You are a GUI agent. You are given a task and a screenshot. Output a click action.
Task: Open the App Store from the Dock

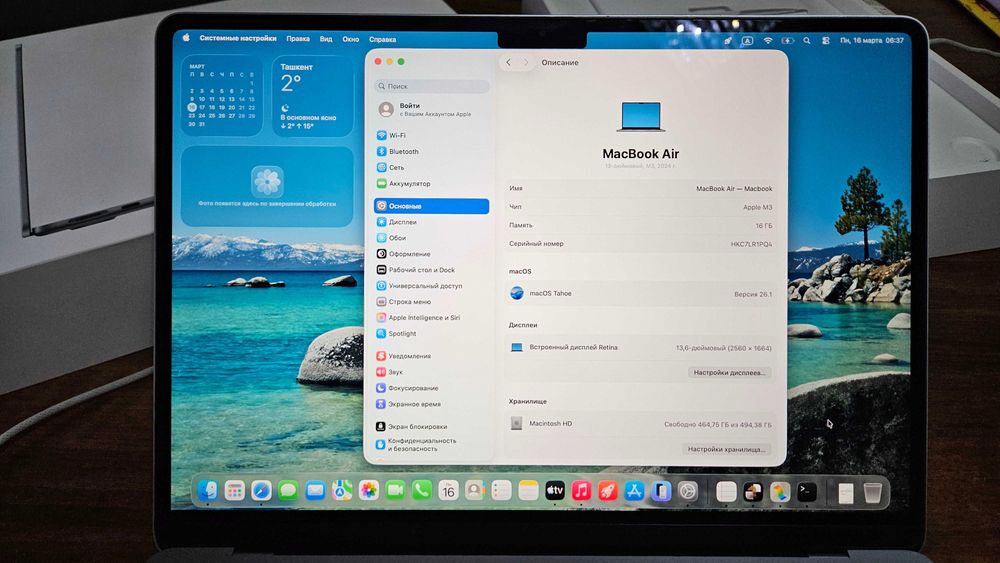(634, 491)
